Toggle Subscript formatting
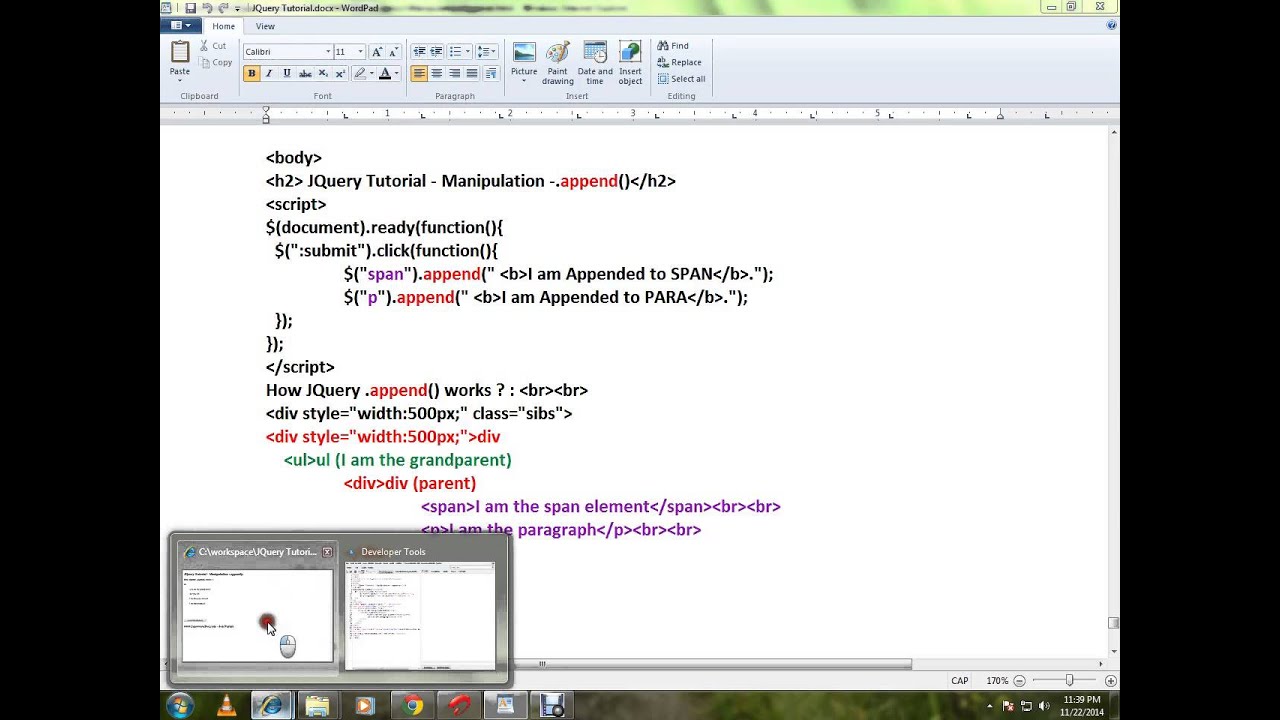This screenshot has height=720, width=1280. 322,74
